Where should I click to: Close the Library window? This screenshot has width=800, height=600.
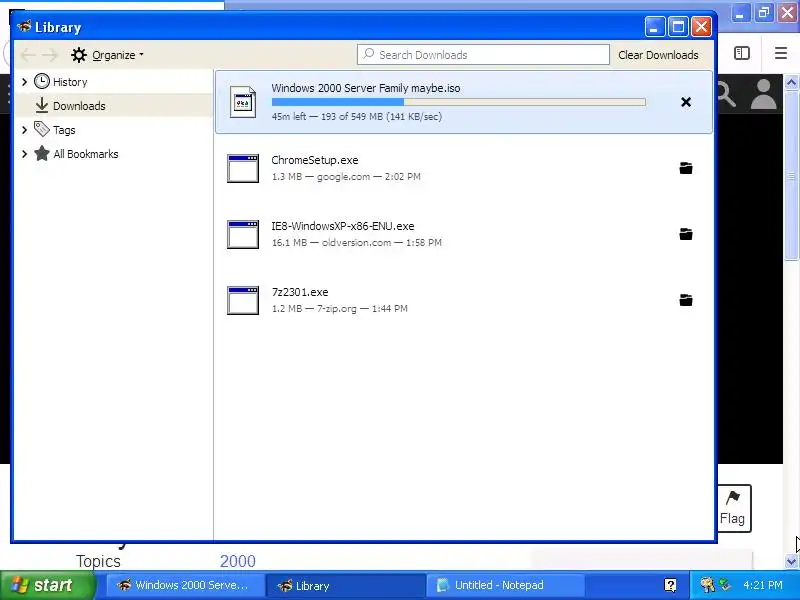[702, 27]
